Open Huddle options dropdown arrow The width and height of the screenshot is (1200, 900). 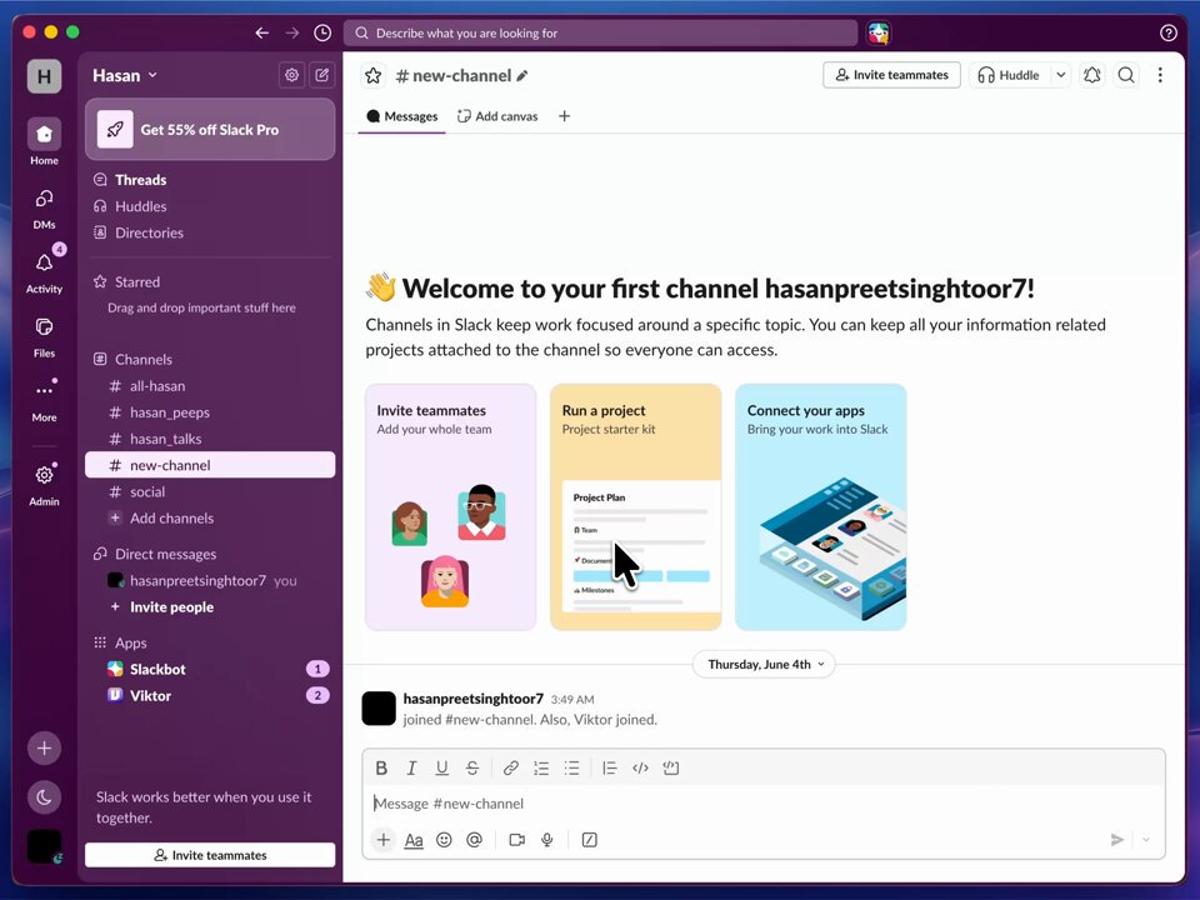point(1061,75)
